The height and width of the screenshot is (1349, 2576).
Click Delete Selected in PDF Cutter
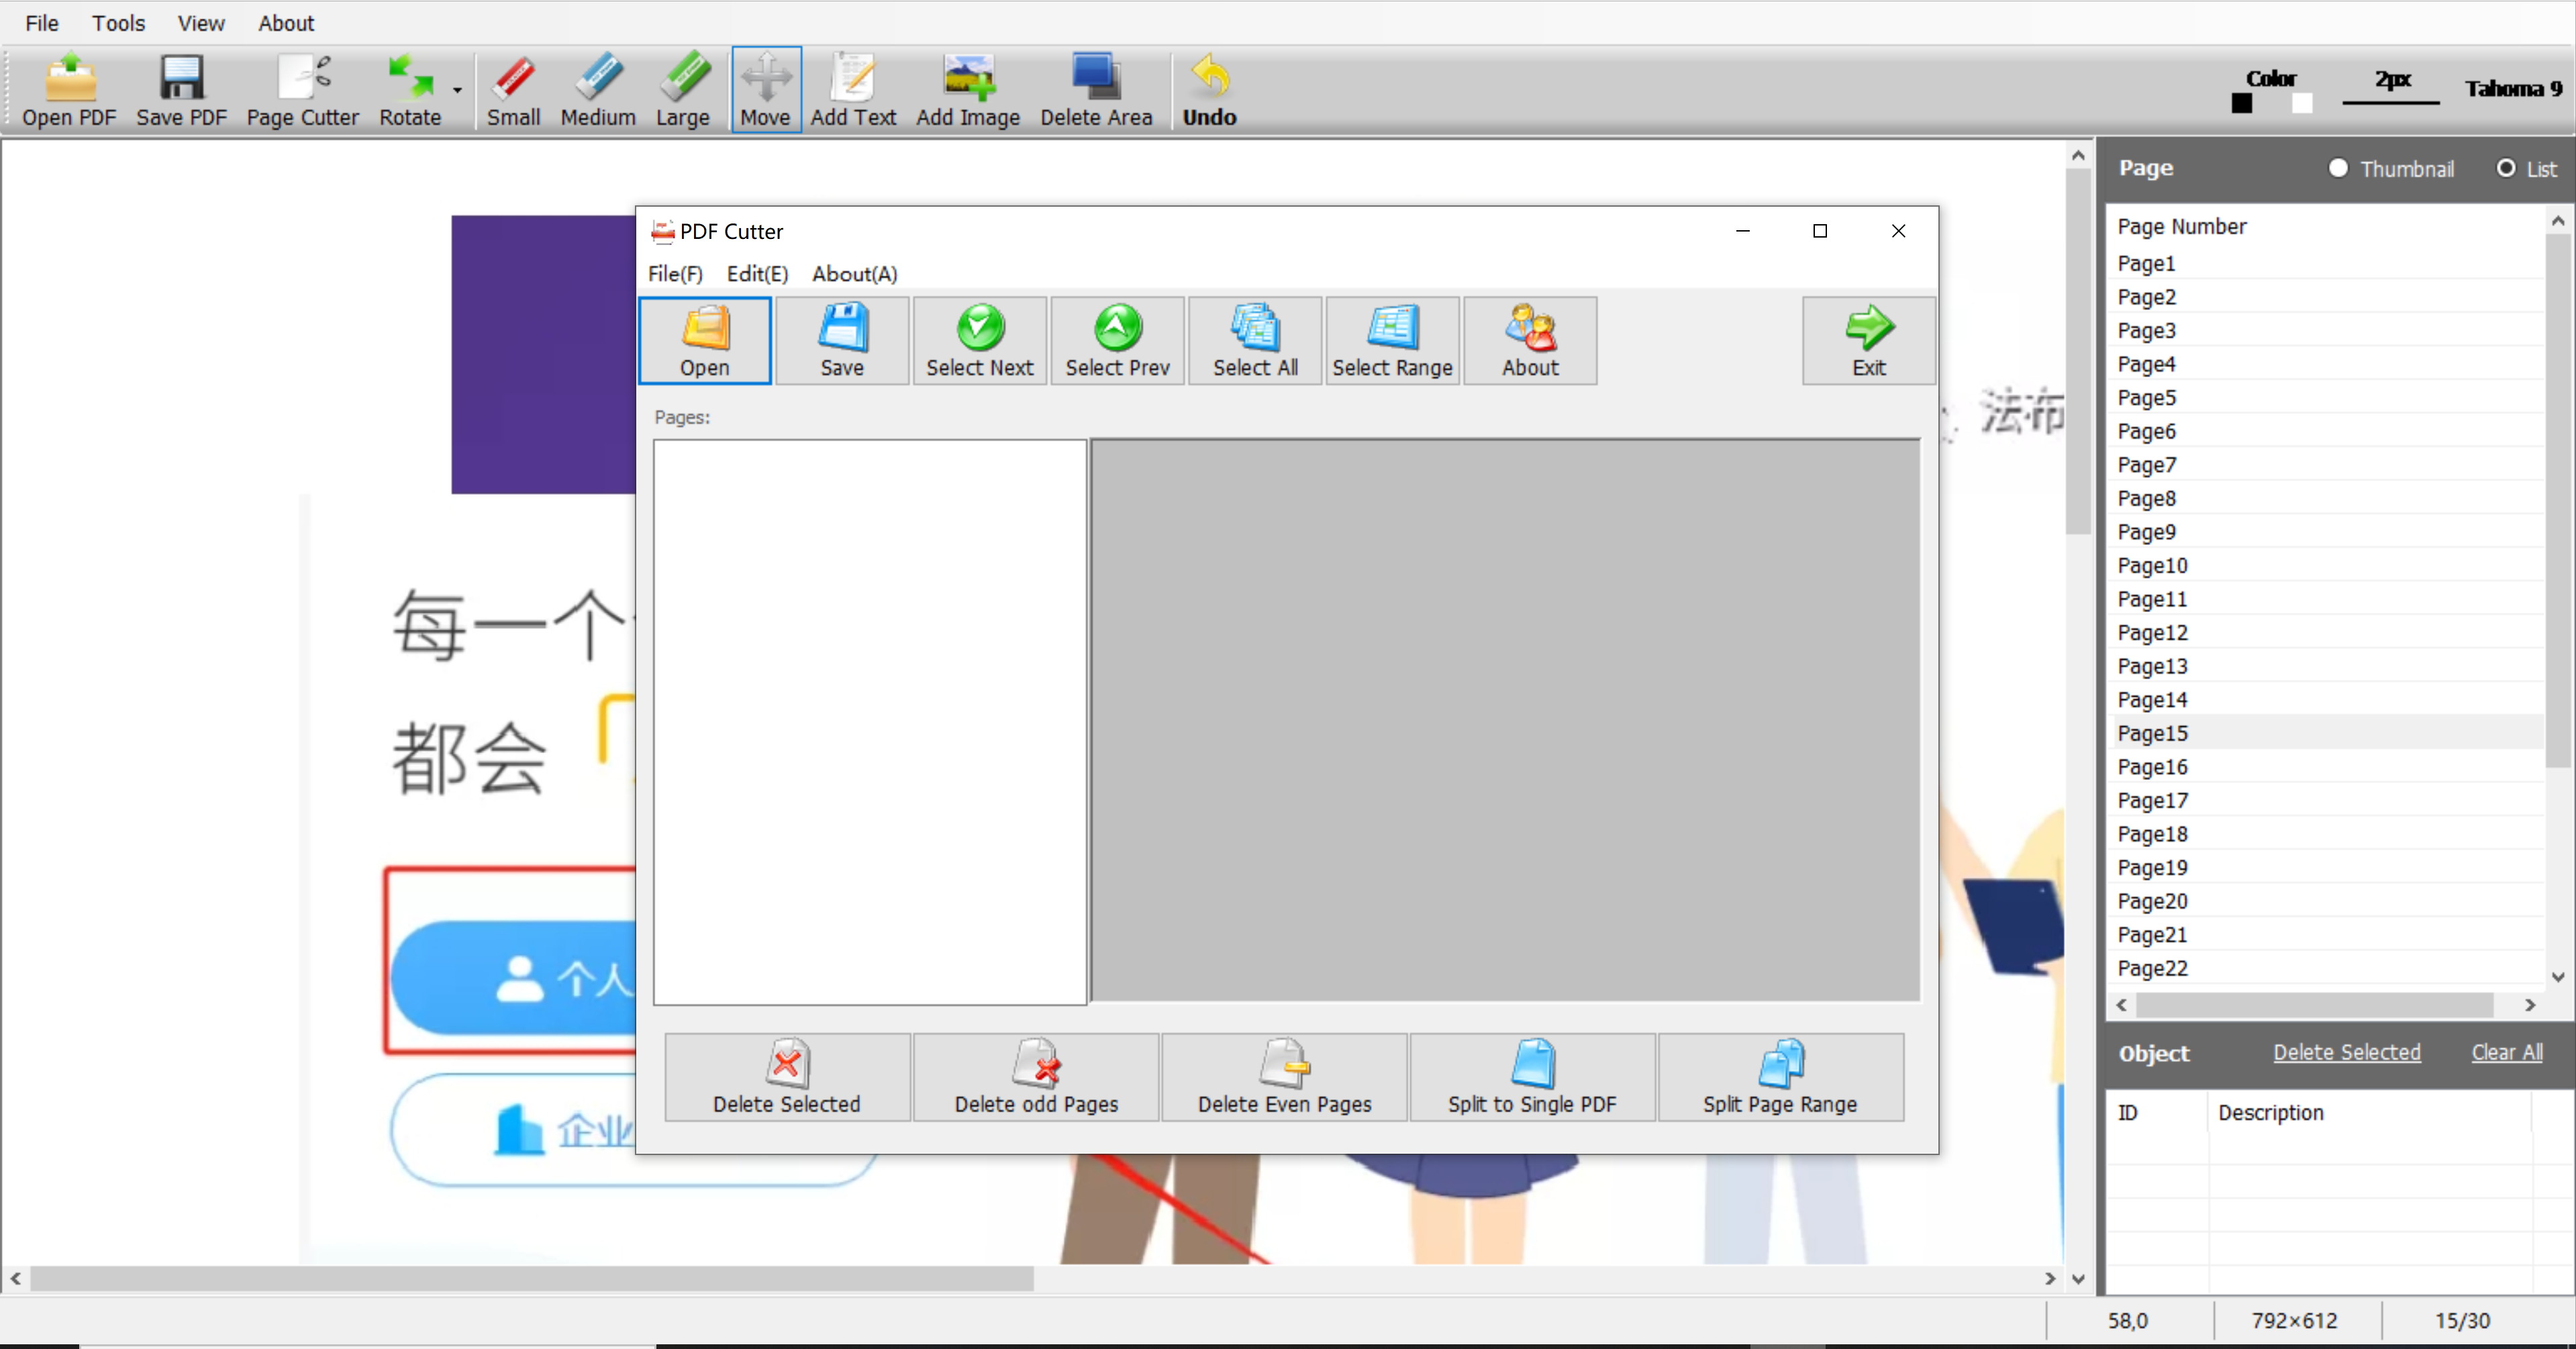(787, 1077)
